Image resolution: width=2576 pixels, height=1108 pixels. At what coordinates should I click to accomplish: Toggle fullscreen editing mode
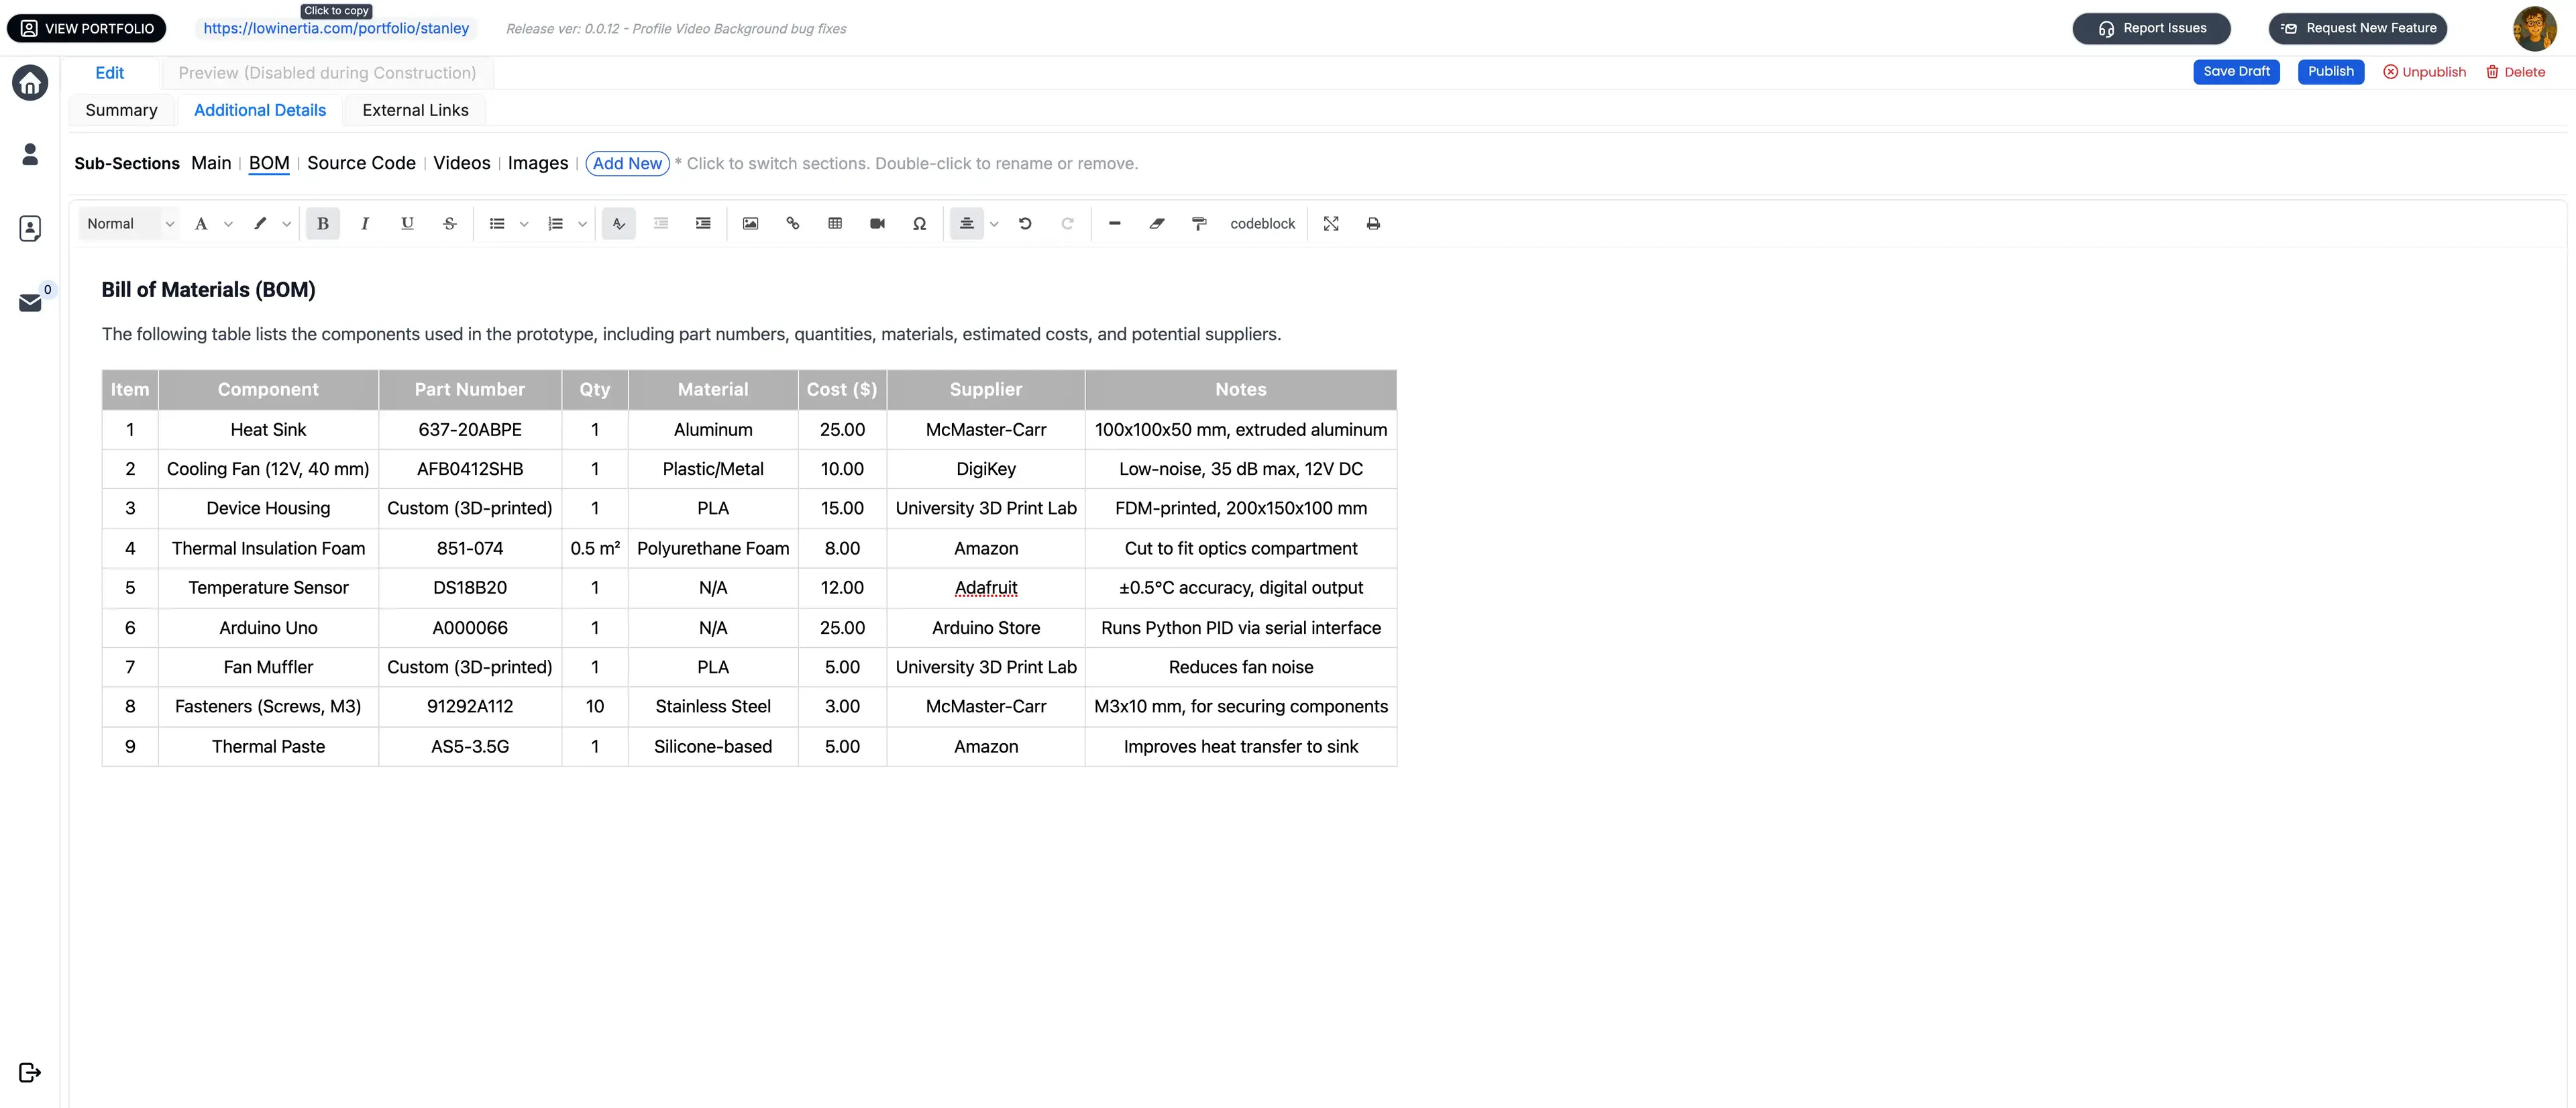pyautogui.click(x=1331, y=223)
